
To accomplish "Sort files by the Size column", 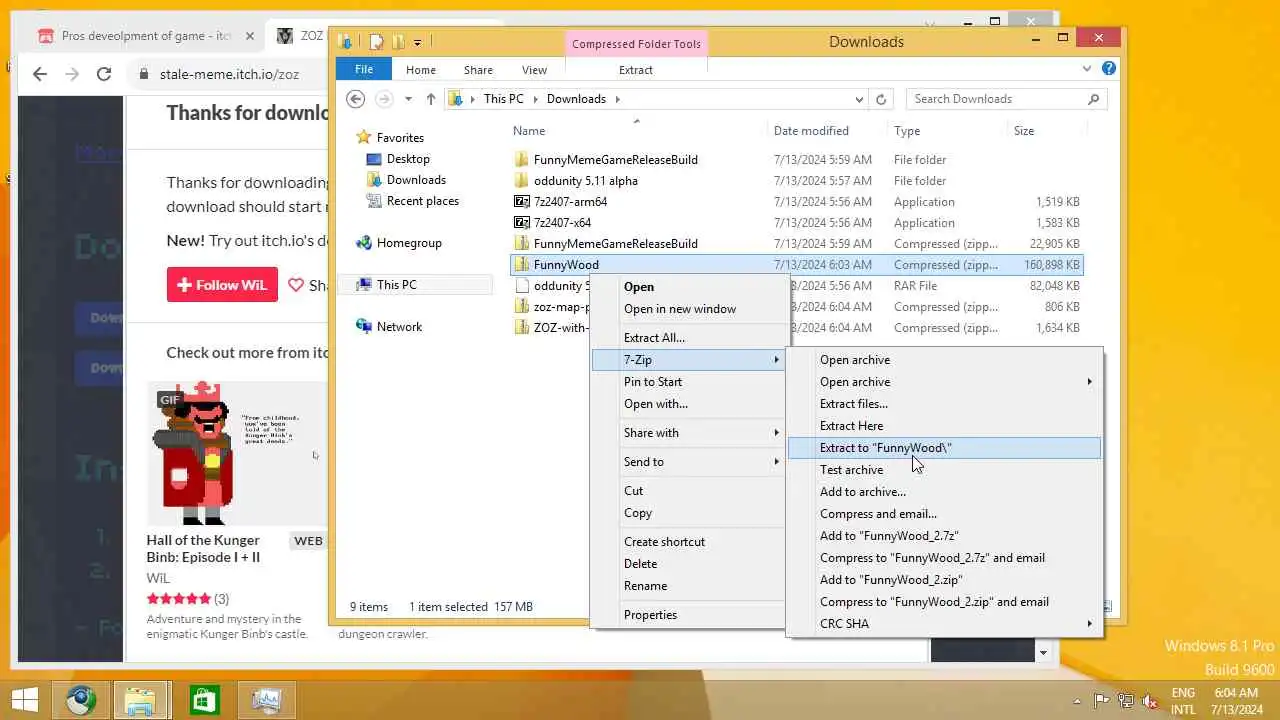I will point(1024,131).
